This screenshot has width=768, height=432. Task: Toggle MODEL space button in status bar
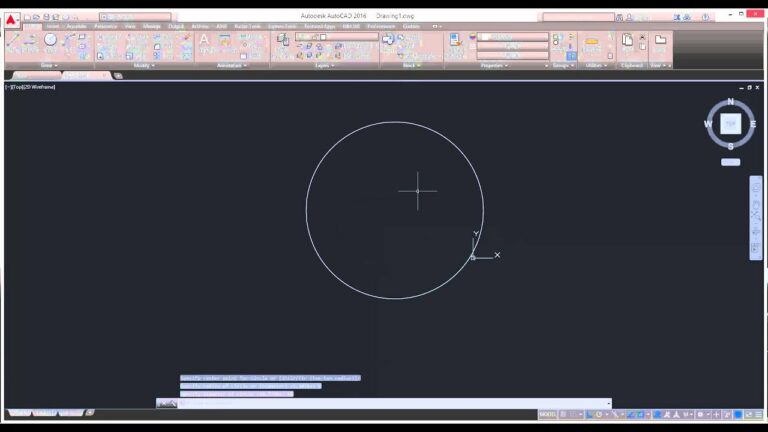[x=547, y=414]
